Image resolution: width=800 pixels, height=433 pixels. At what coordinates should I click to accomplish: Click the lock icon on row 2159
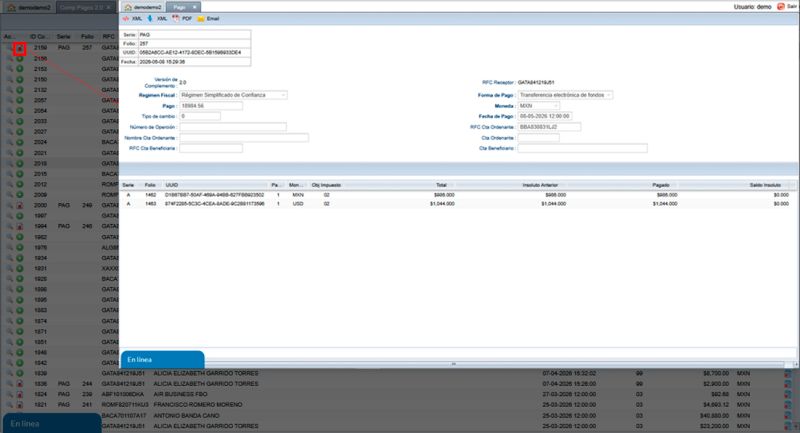(x=20, y=48)
